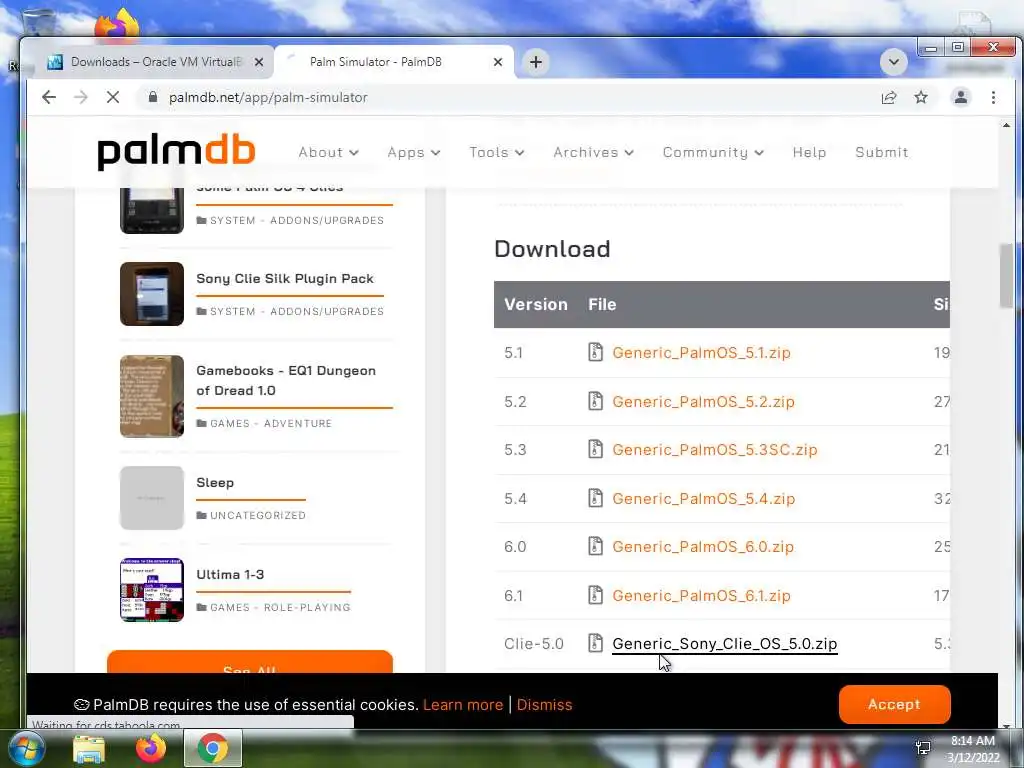Viewport: 1024px width, 768px height.
Task: Click the Sleep placeholder thumbnail
Action: [152, 498]
